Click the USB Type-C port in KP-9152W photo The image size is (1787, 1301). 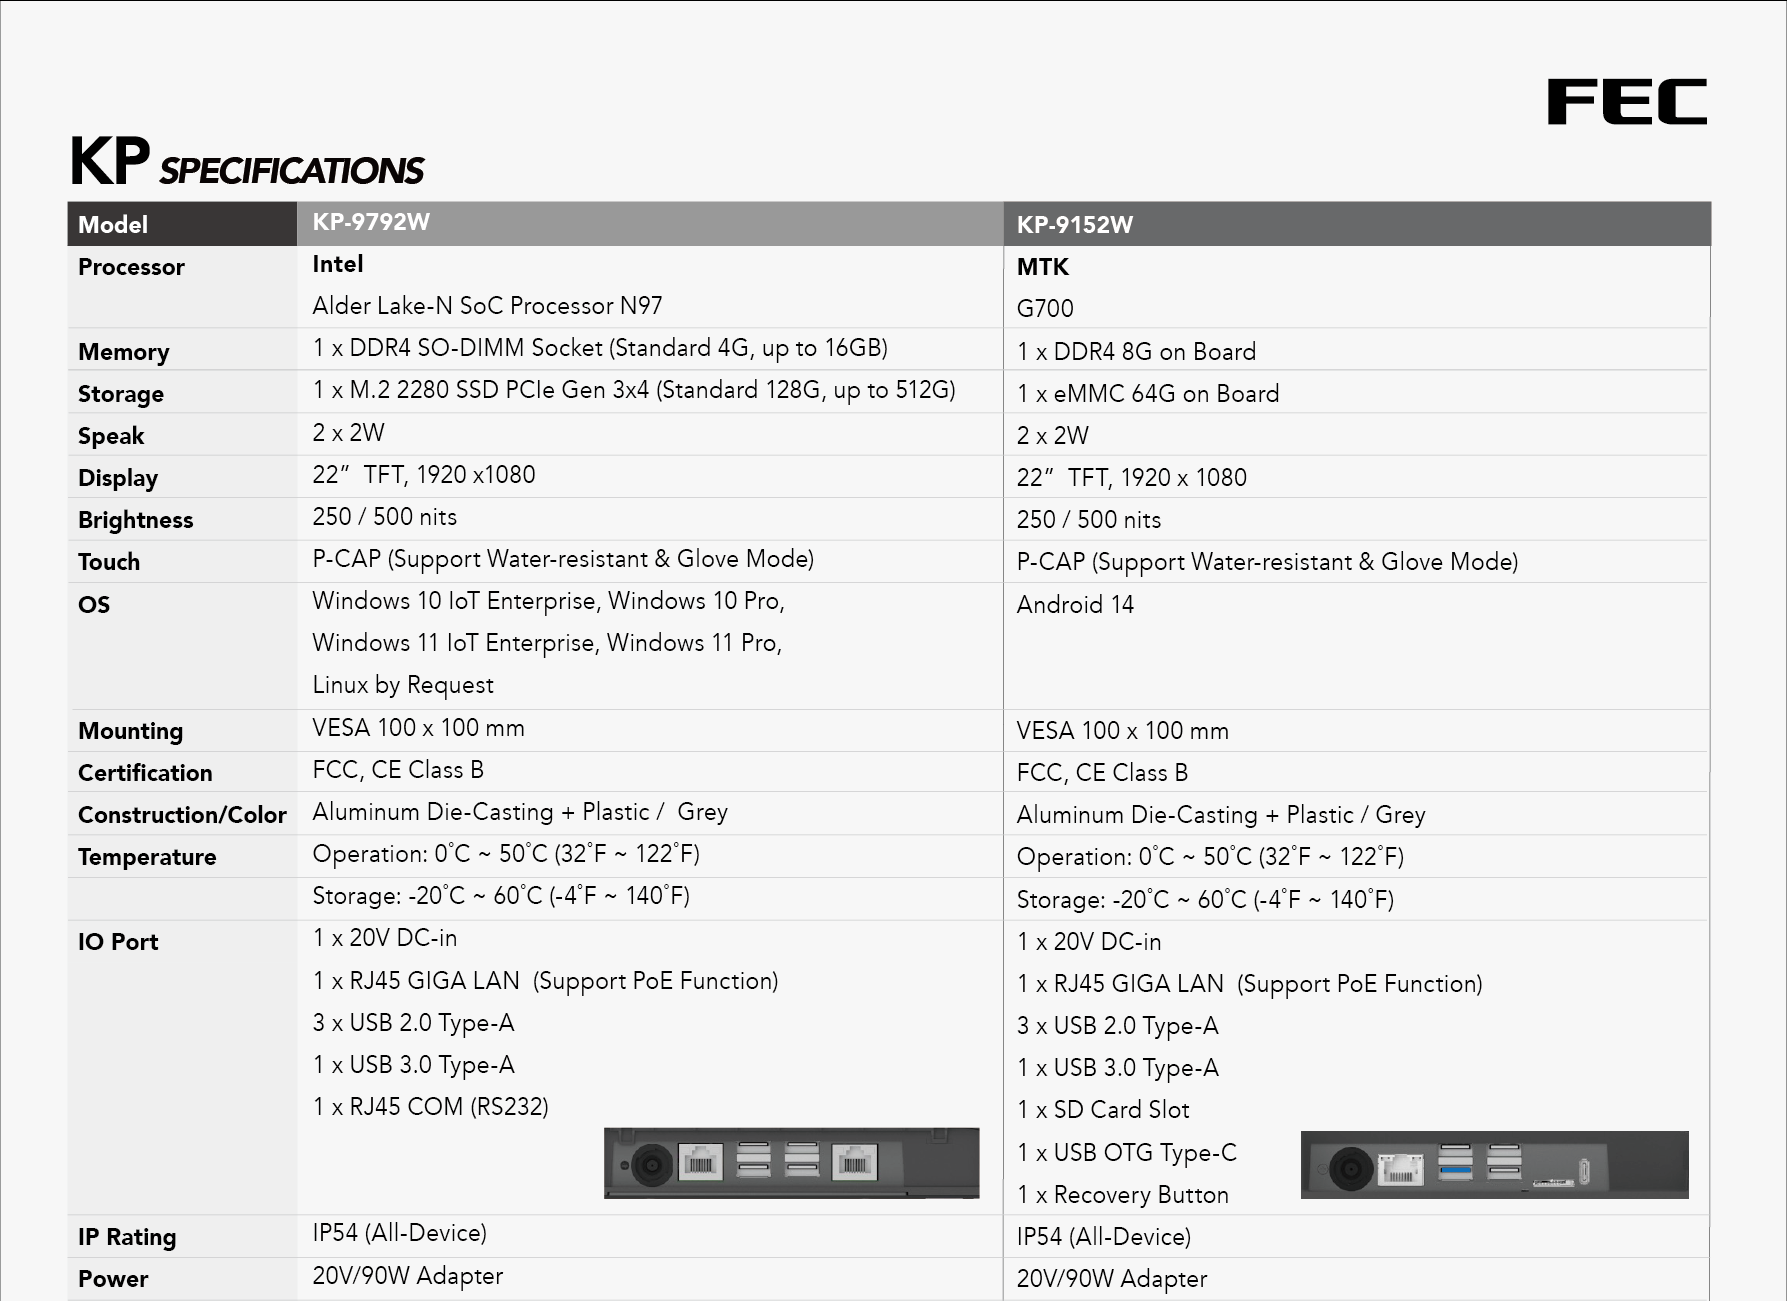[x=1584, y=1170]
